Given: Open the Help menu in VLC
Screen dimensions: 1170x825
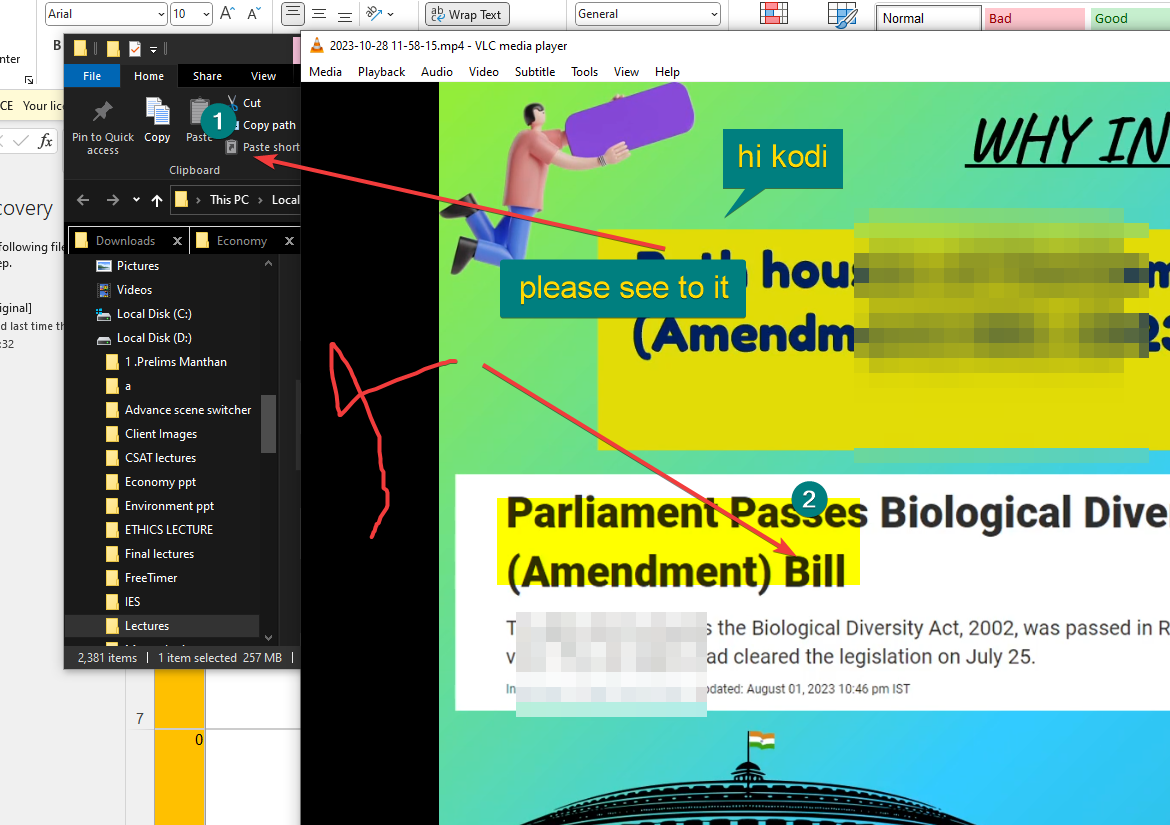Looking at the screenshot, I should [x=667, y=72].
